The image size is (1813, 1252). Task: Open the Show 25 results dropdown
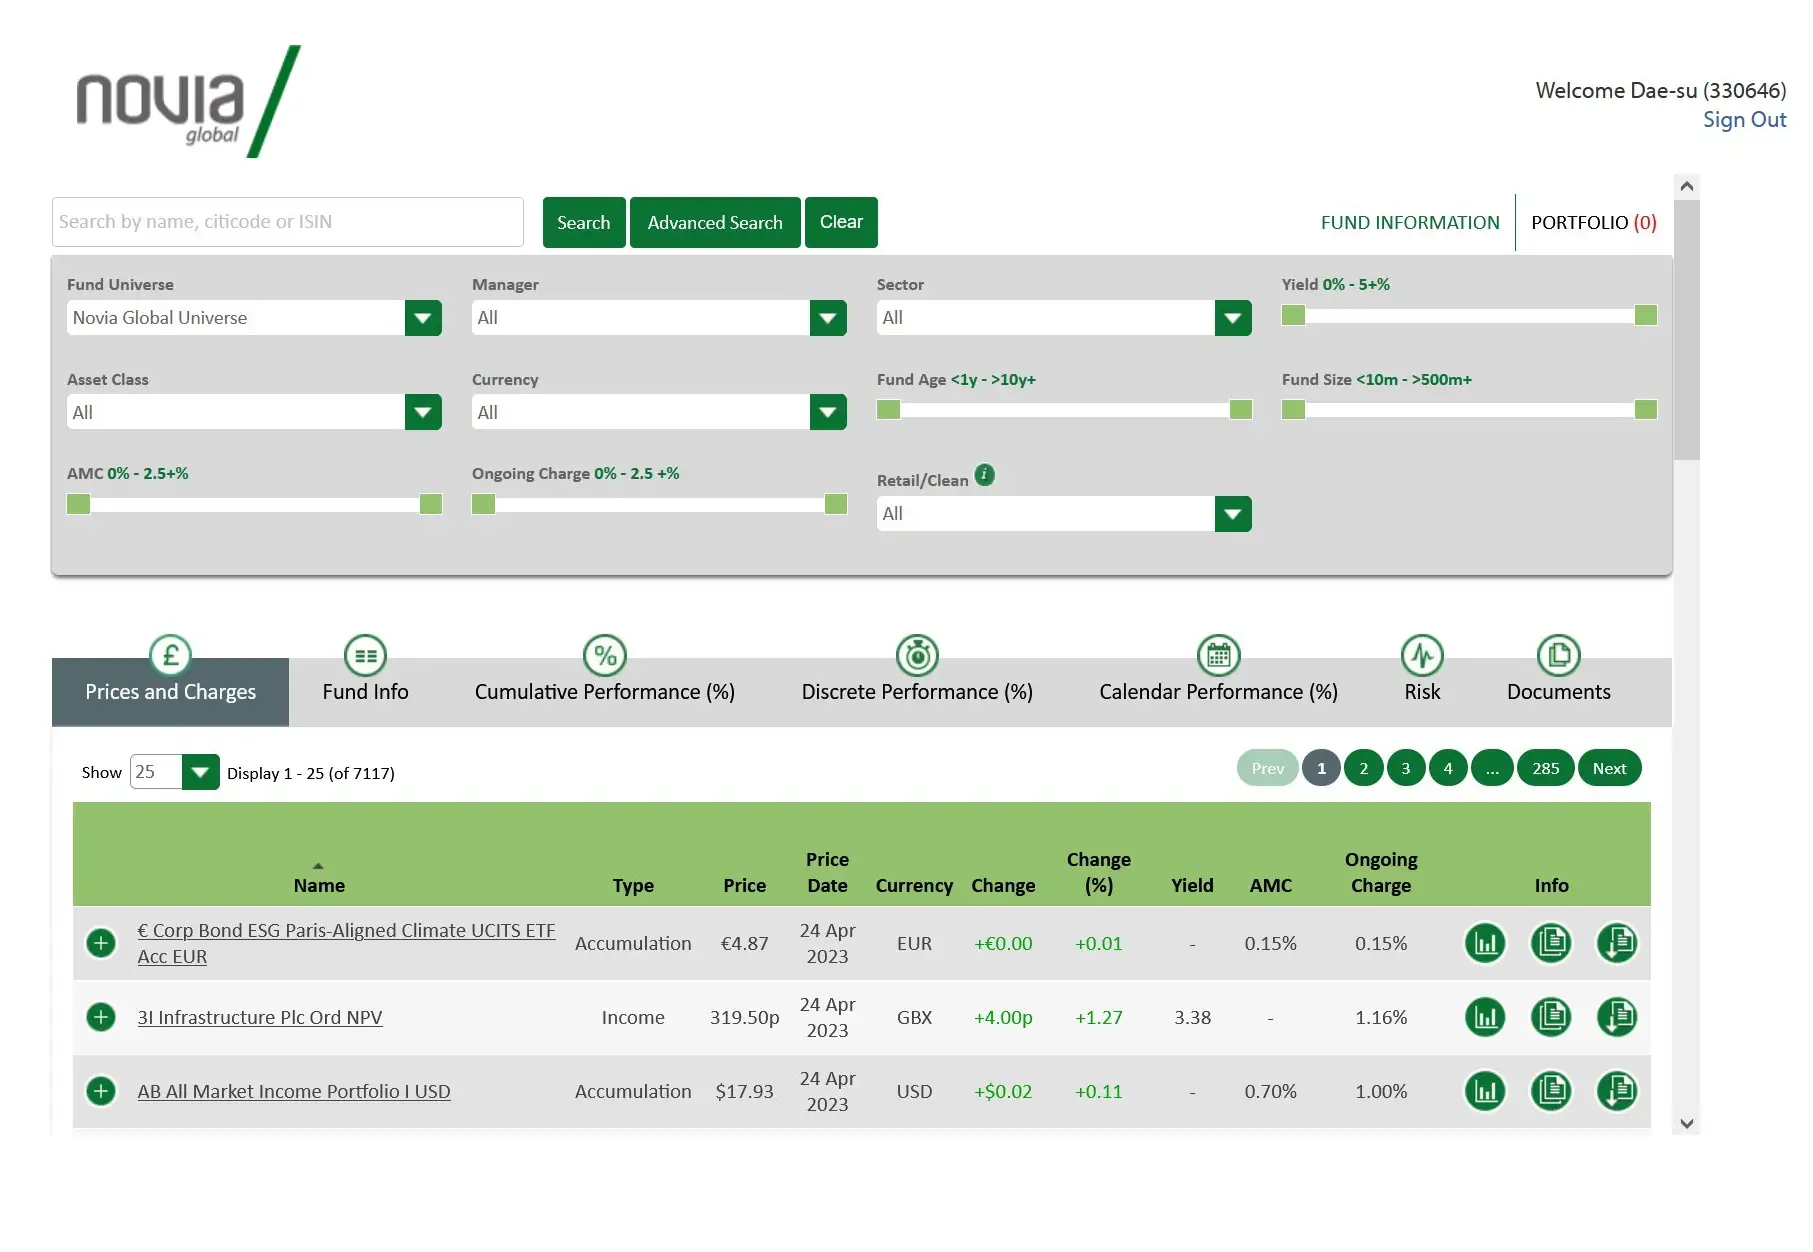(200, 772)
